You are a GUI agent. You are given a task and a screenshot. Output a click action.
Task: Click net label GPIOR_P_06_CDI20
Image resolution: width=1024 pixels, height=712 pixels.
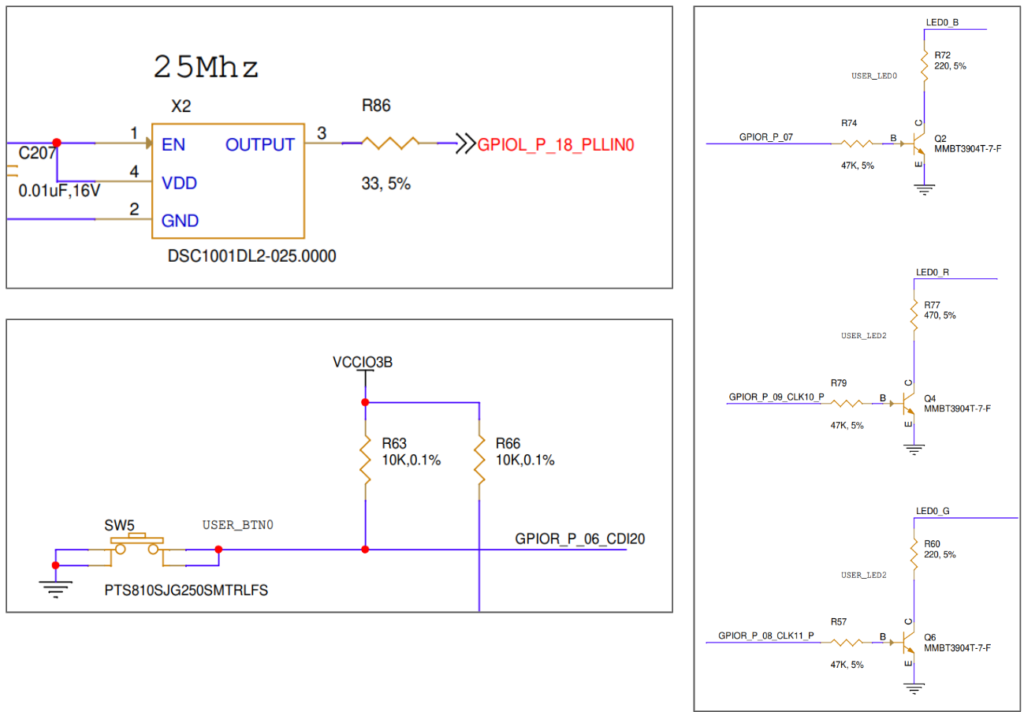[580, 539]
